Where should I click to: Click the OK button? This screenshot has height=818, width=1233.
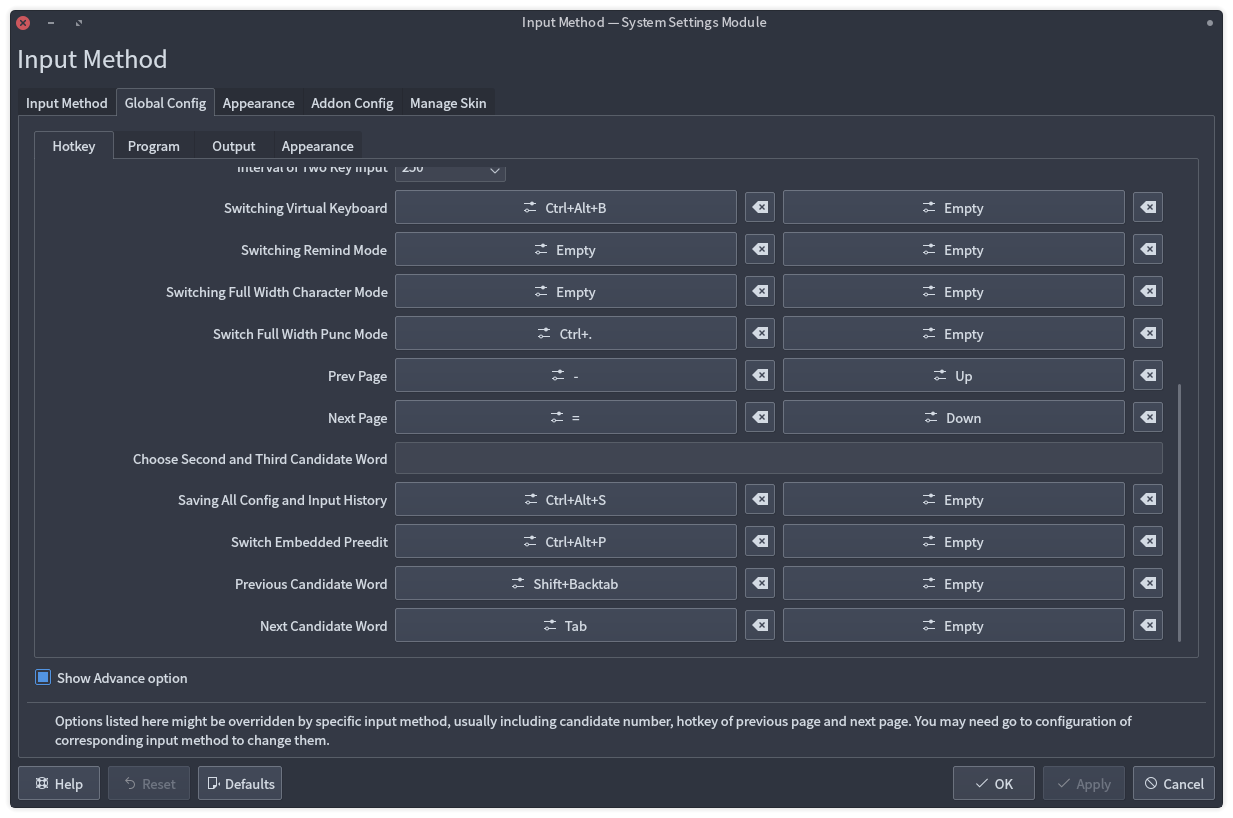click(x=993, y=784)
